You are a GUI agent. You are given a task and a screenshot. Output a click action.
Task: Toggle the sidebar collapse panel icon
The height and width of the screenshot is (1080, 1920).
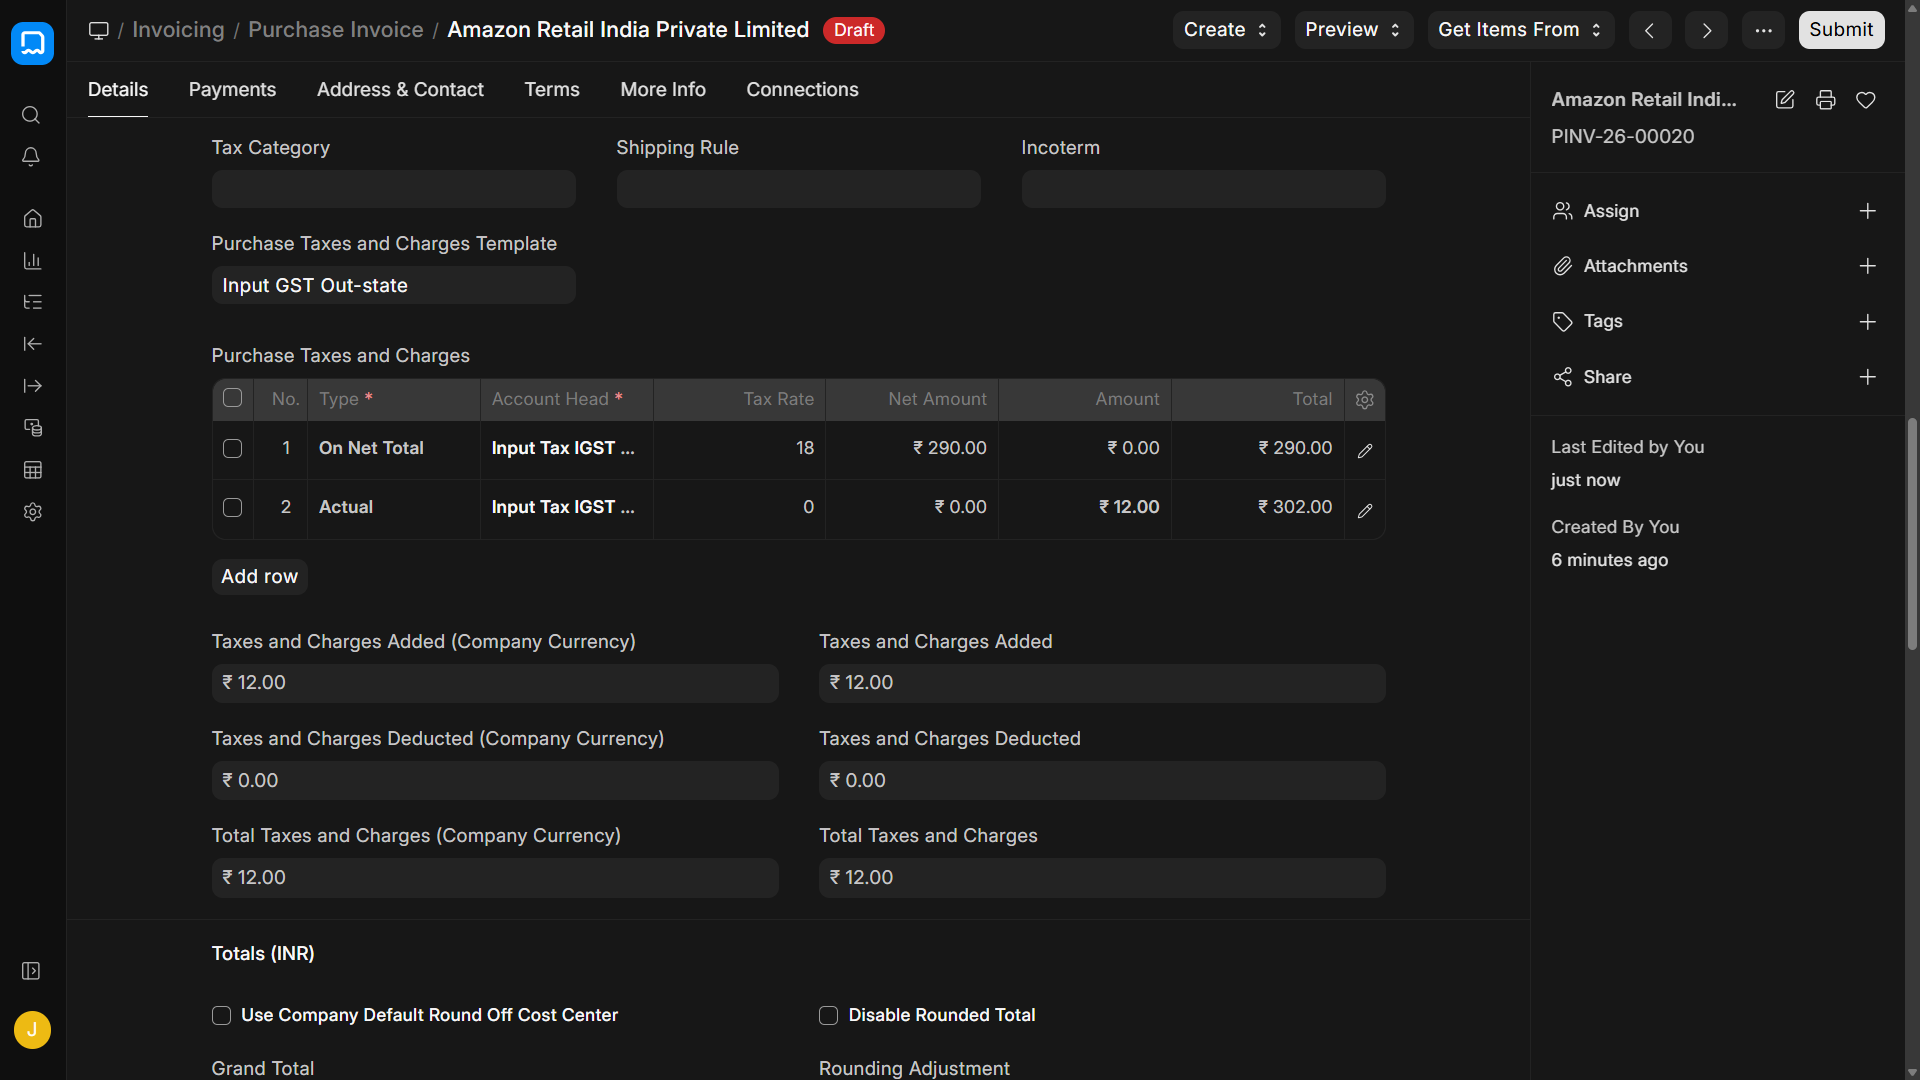[x=31, y=971]
